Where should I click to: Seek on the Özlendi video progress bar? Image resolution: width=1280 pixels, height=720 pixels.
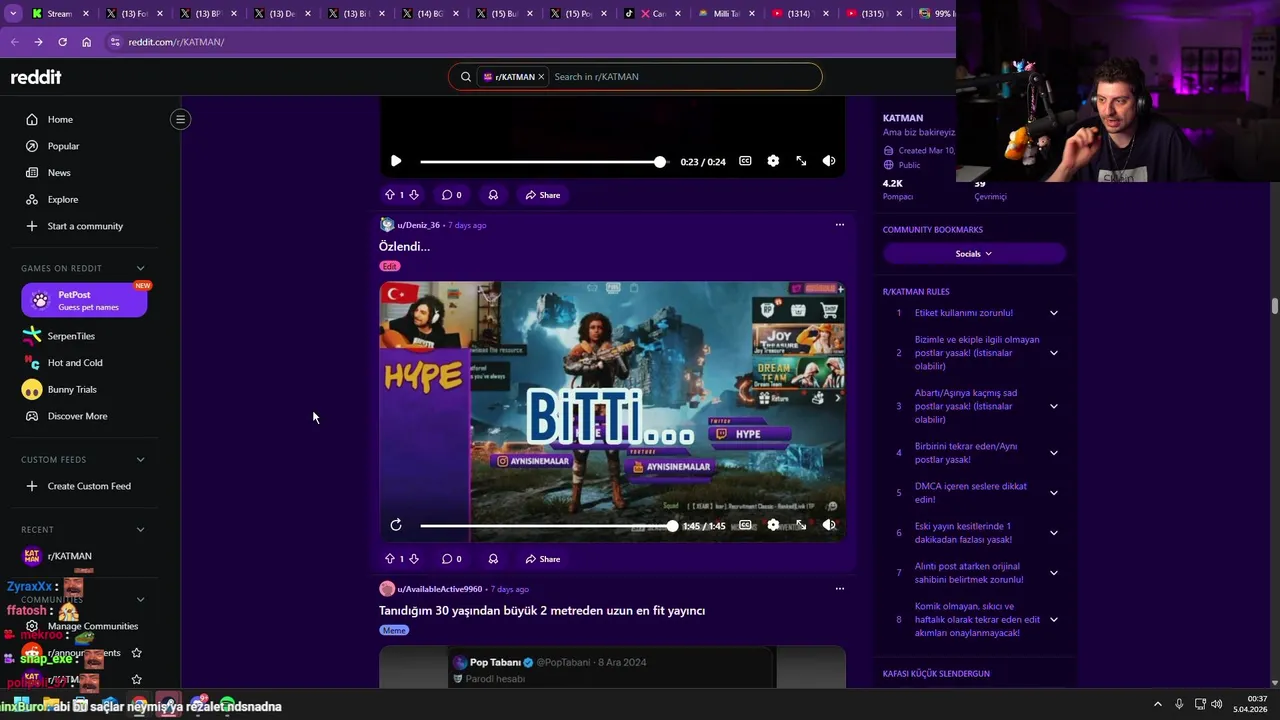[547, 525]
